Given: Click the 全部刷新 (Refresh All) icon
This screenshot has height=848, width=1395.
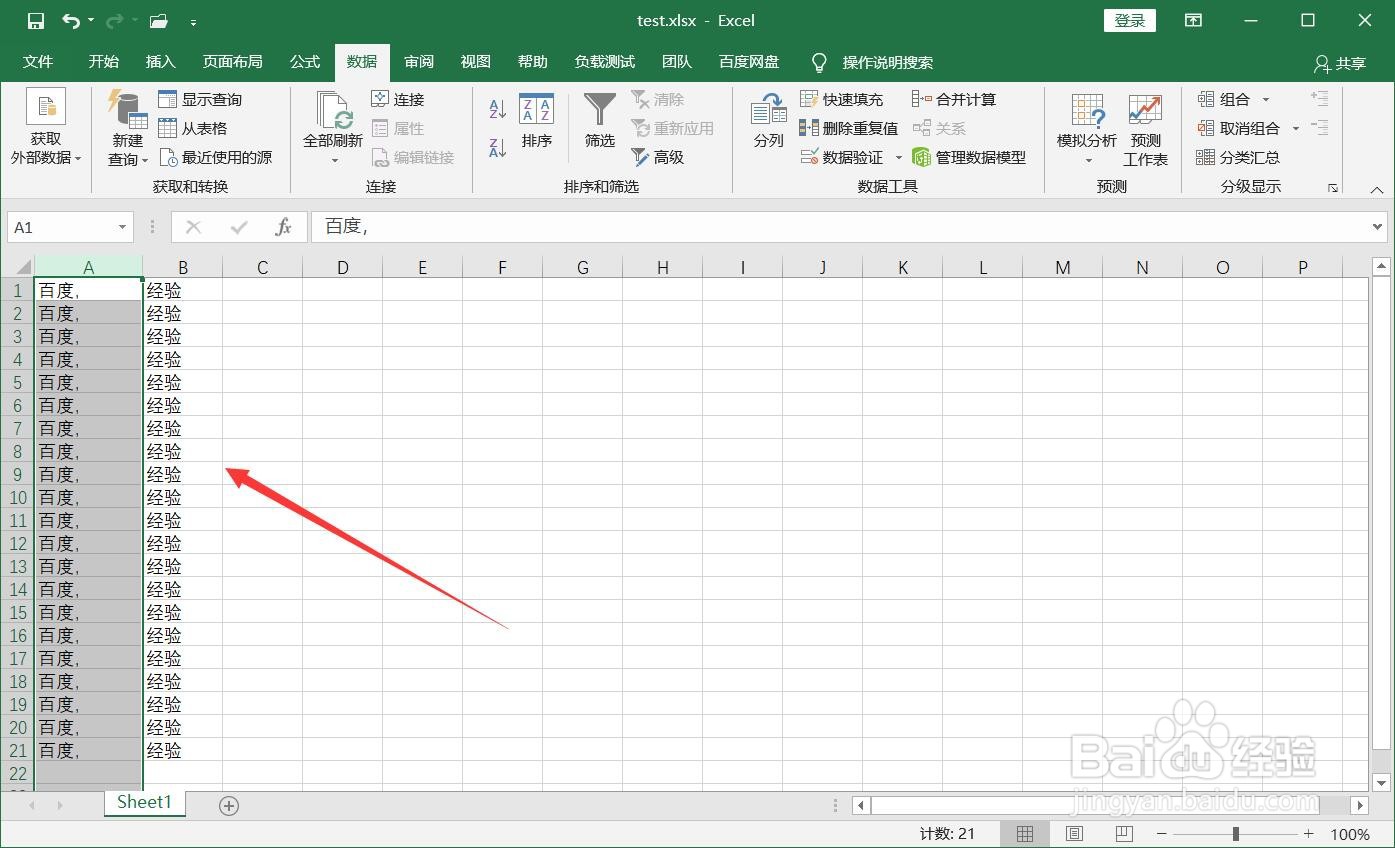Looking at the screenshot, I should point(331,123).
